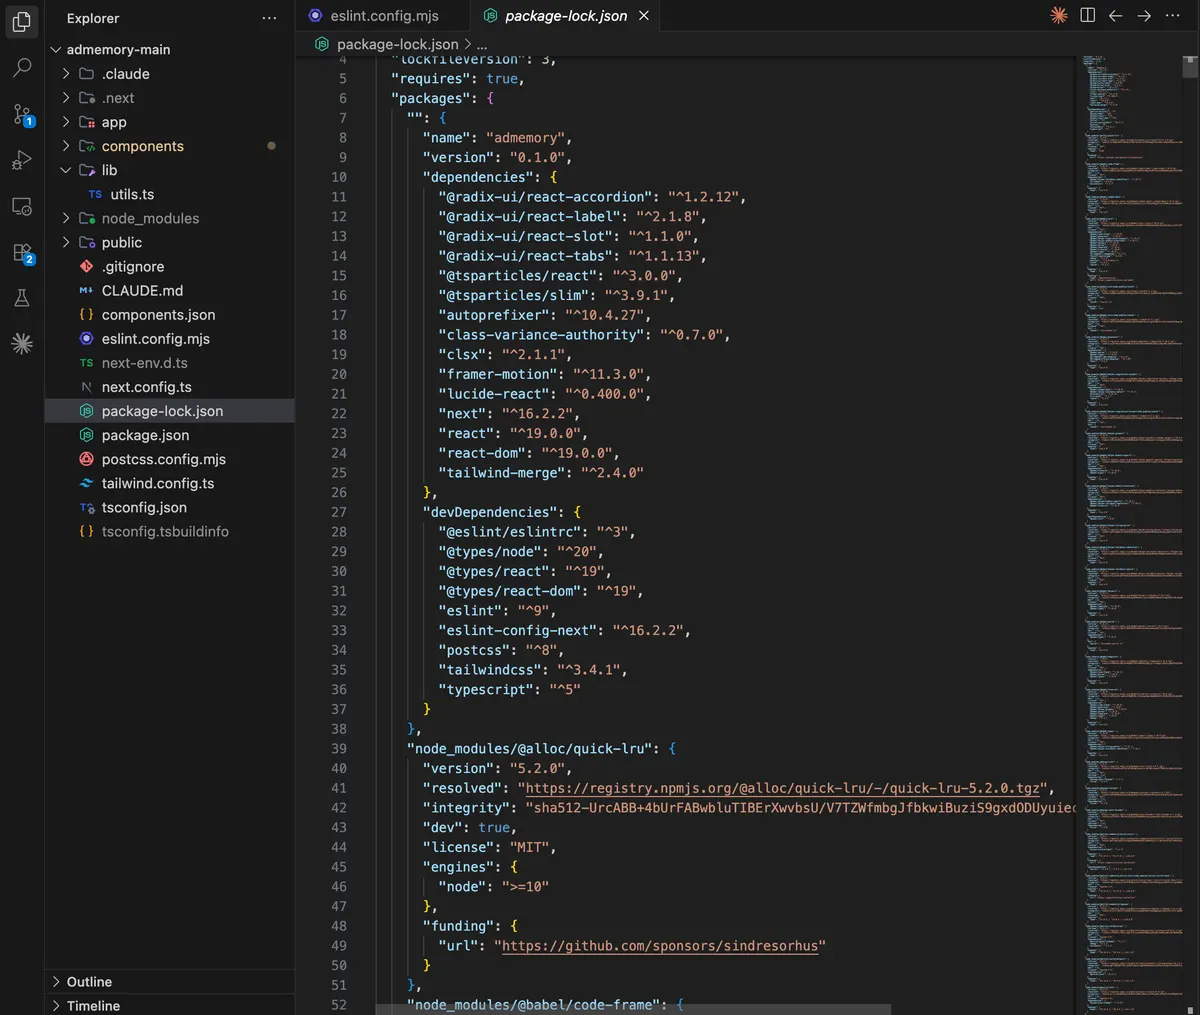This screenshot has width=1200, height=1015.
Task: Open the Remote Explorer view icon
Action: pos(22,206)
